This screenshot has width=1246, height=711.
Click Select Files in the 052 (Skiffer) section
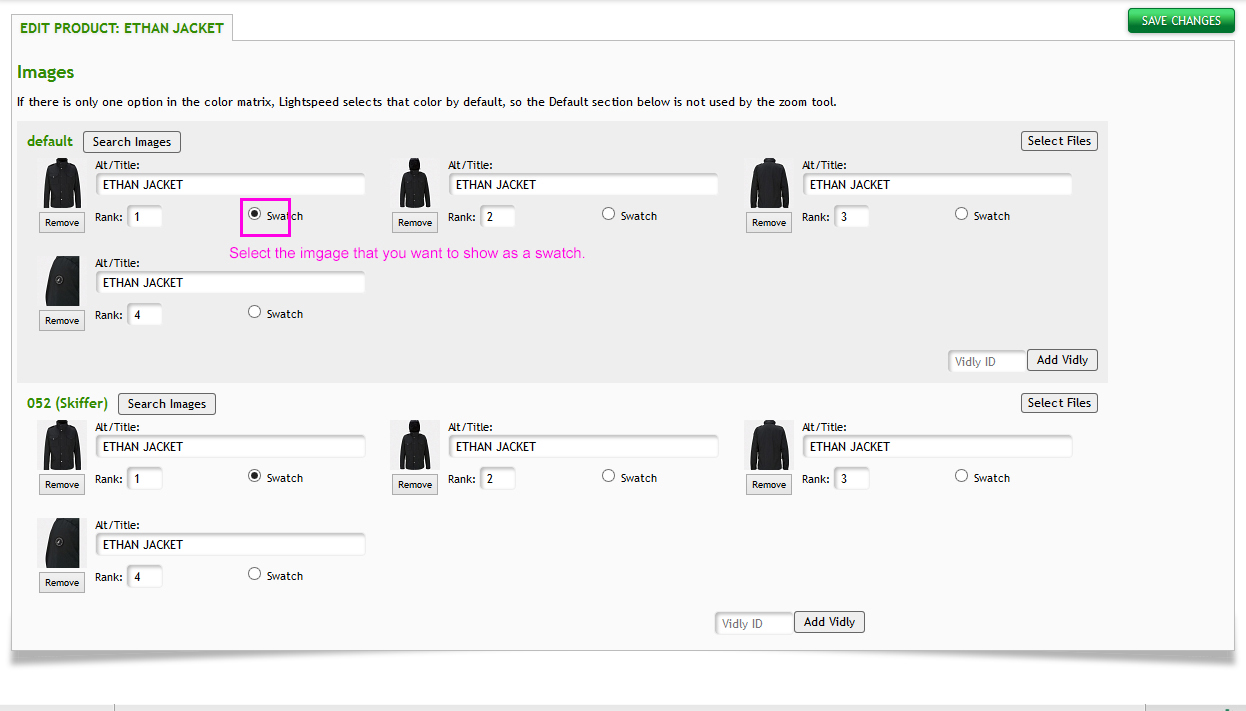click(x=1058, y=403)
